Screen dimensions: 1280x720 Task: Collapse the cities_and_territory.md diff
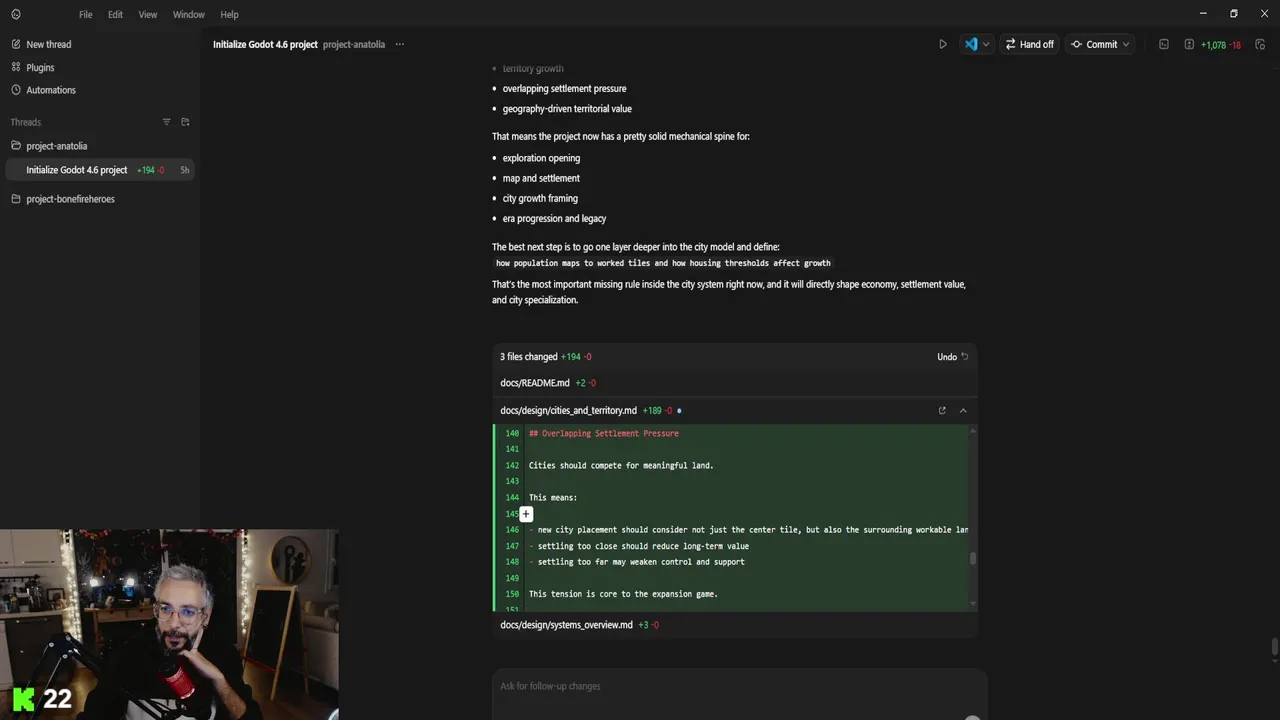coord(963,410)
